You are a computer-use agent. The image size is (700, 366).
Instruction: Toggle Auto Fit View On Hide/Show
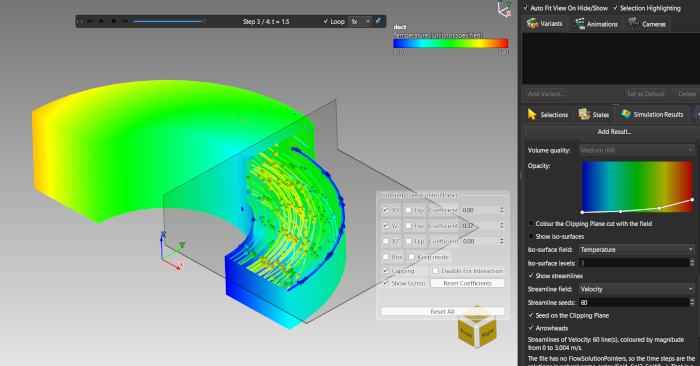pyautogui.click(x=525, y=8)
